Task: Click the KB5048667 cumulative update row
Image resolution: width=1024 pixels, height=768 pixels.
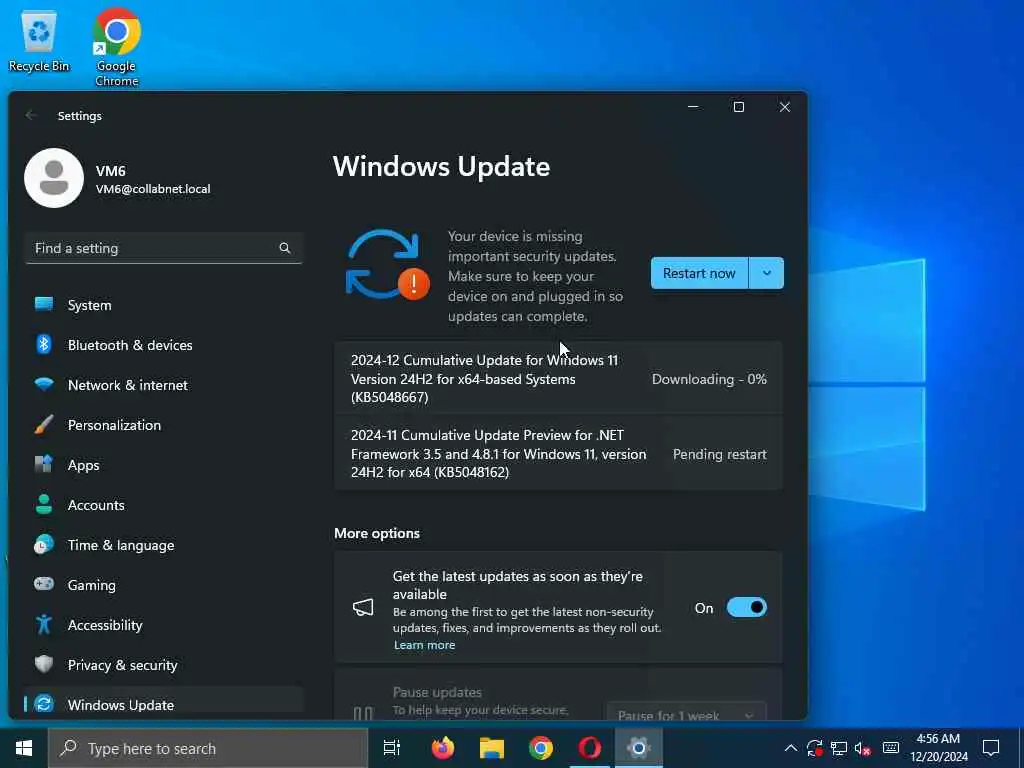Action: point(558,379)
